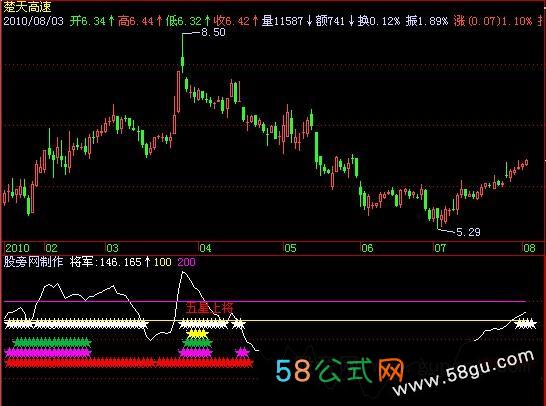Select the date 2010/08/03
This screenshot has height=406, width=546.
(33, 21)
